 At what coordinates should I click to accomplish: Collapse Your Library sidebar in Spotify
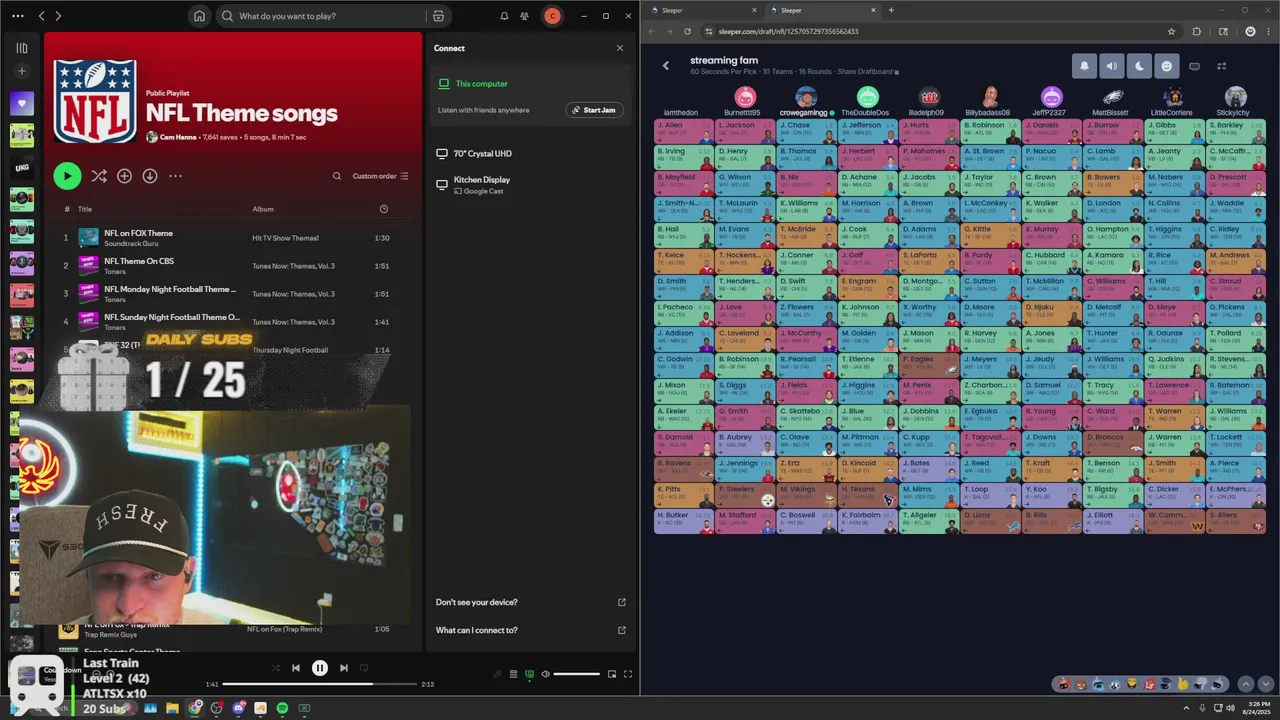(21, 48)
